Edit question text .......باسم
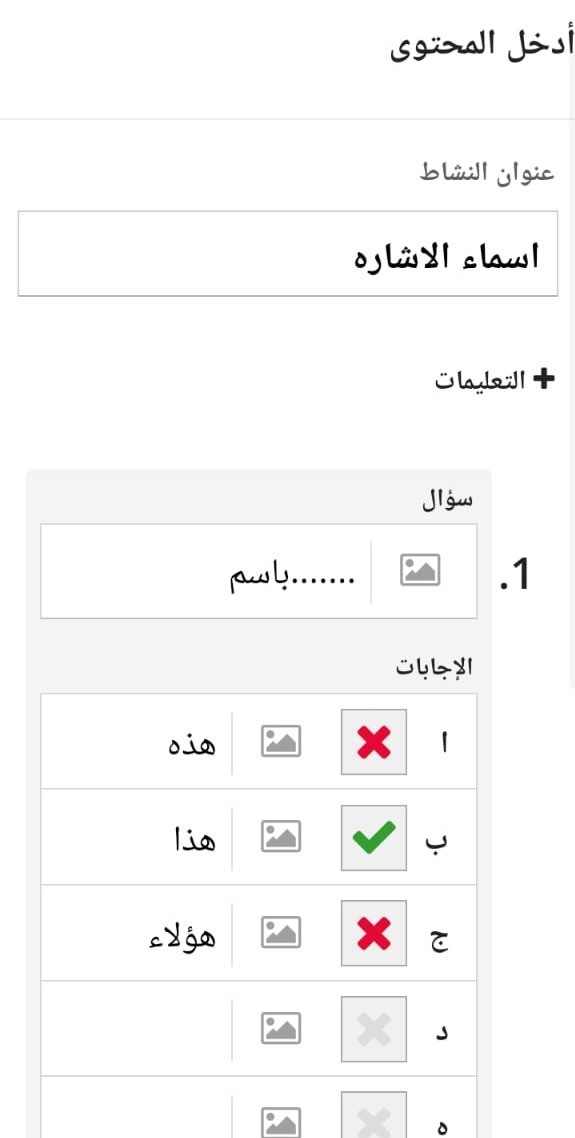This screenshot has height=1138, width=575. point(206,571)
